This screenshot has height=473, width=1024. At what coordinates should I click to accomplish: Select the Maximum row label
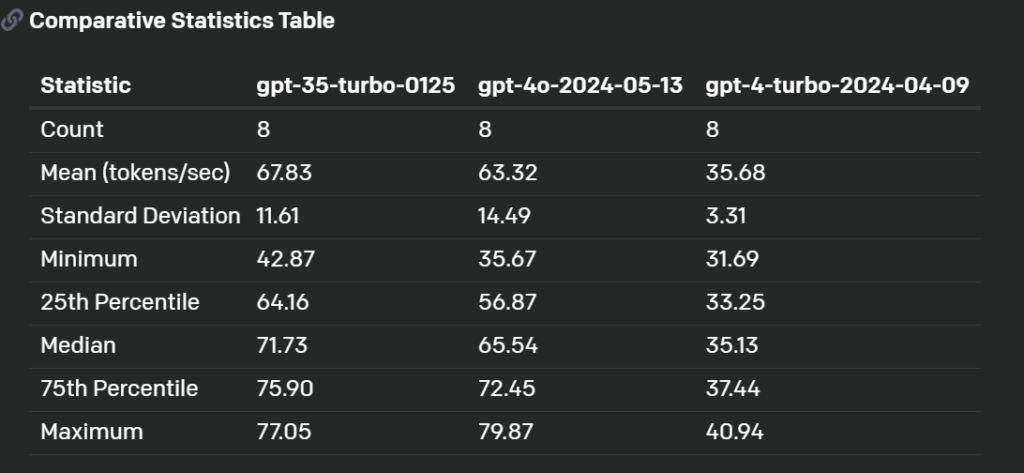coord(91,432)
